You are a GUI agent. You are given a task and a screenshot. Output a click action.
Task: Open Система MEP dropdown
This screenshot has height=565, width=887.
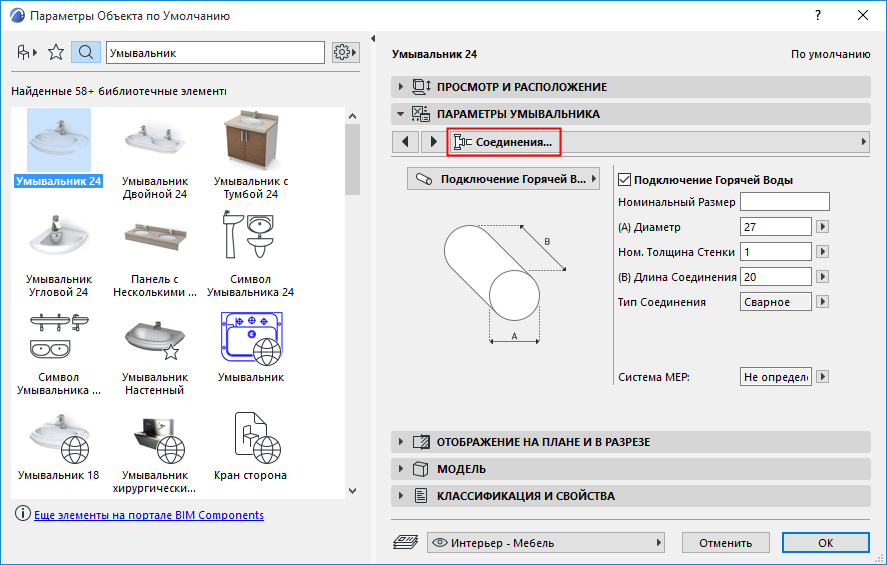click(x=823, y=376)
